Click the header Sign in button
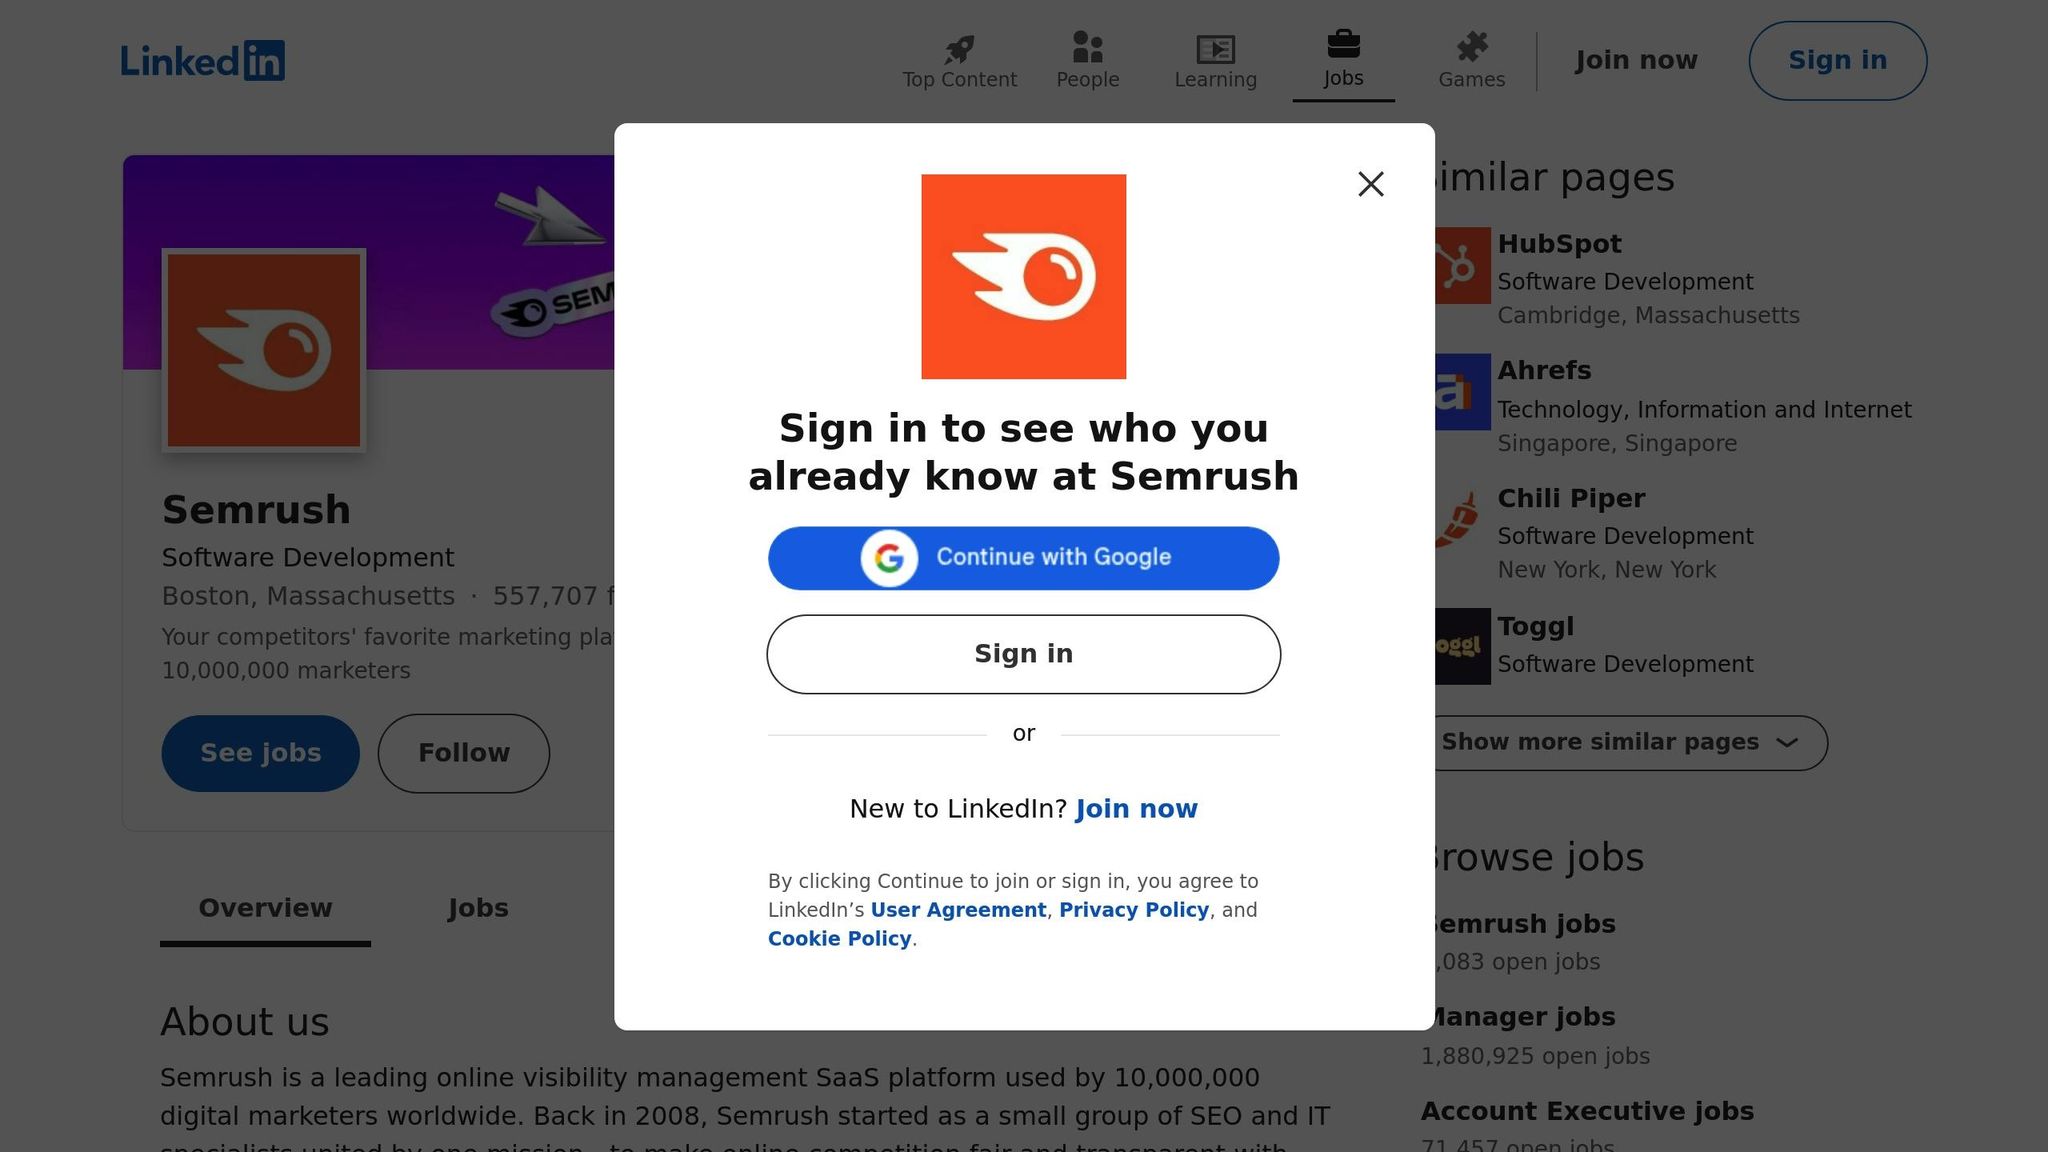Viewport: 2048px width, 1152px height. pos(1837,61)
